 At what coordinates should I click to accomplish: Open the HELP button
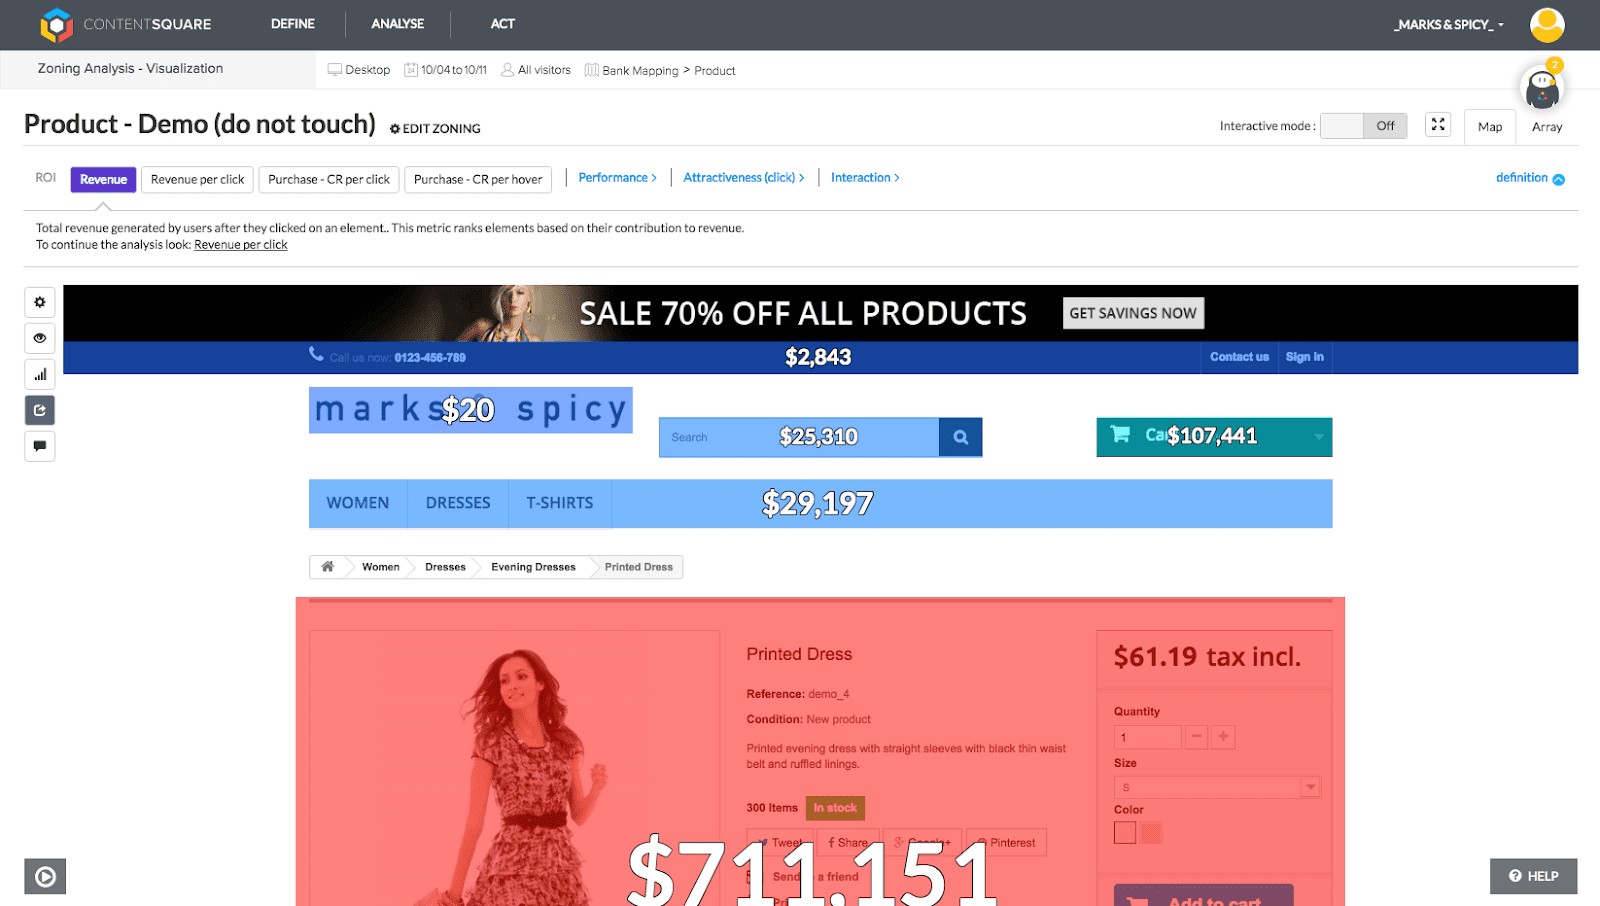point(1533,876)
